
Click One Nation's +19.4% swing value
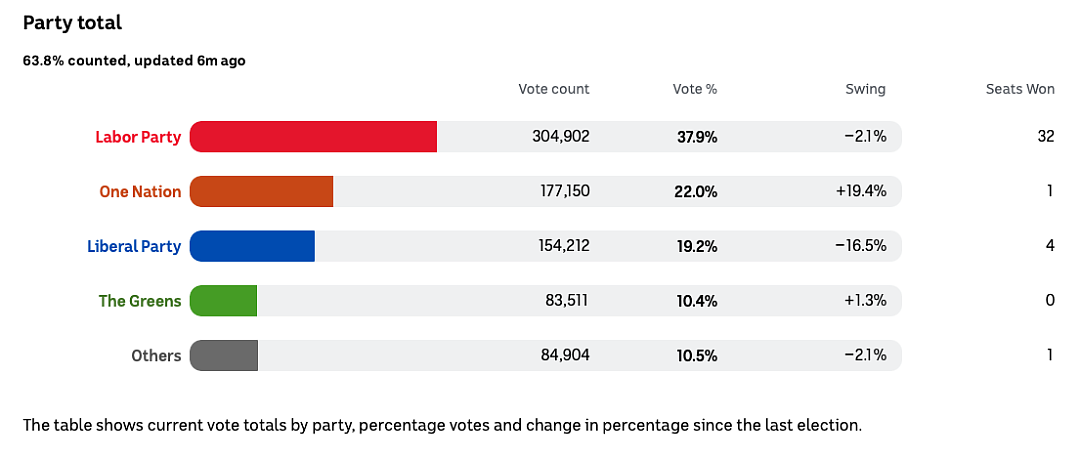(861, 191)
